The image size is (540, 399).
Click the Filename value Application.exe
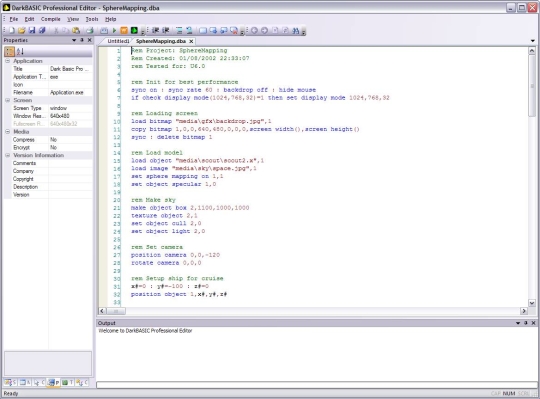click(x=70, y=92)
